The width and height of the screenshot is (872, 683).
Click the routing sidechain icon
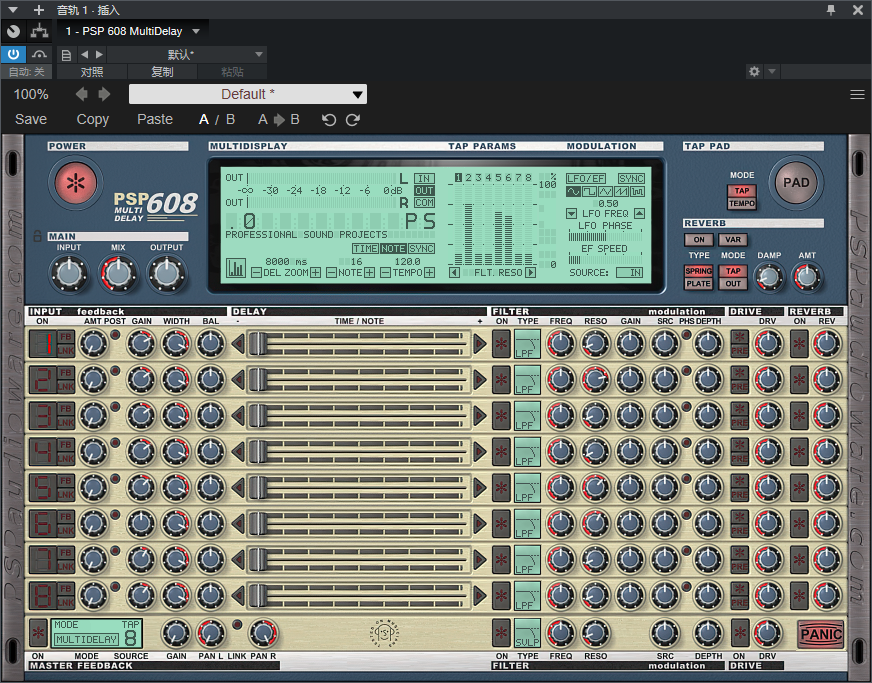click(39, 31)
